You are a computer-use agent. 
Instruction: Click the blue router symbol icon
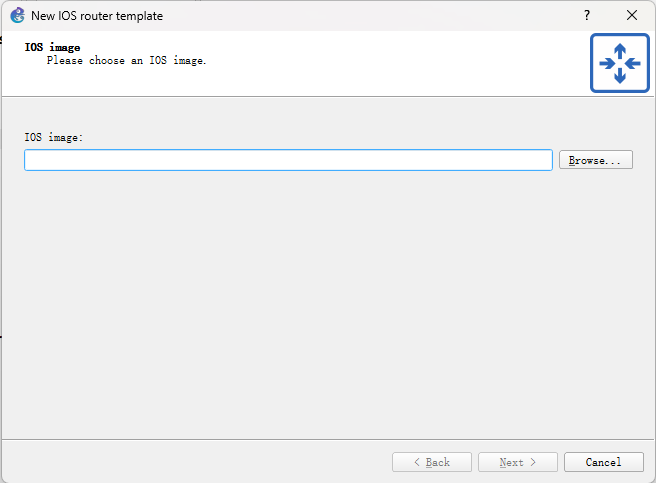click(x=619, y=63)
